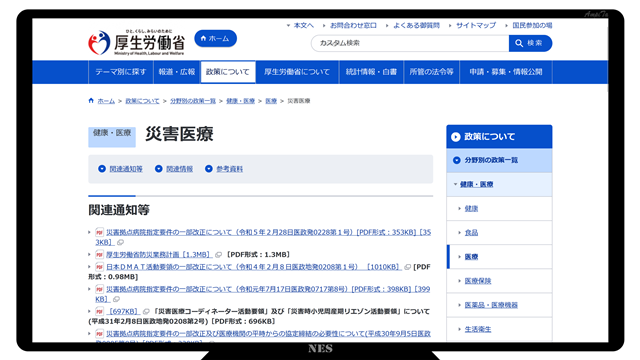Image resolution: width=640 pixels, height=360 pixels.
Task: Click the 厚生労働省 logo
Action: 136,42
